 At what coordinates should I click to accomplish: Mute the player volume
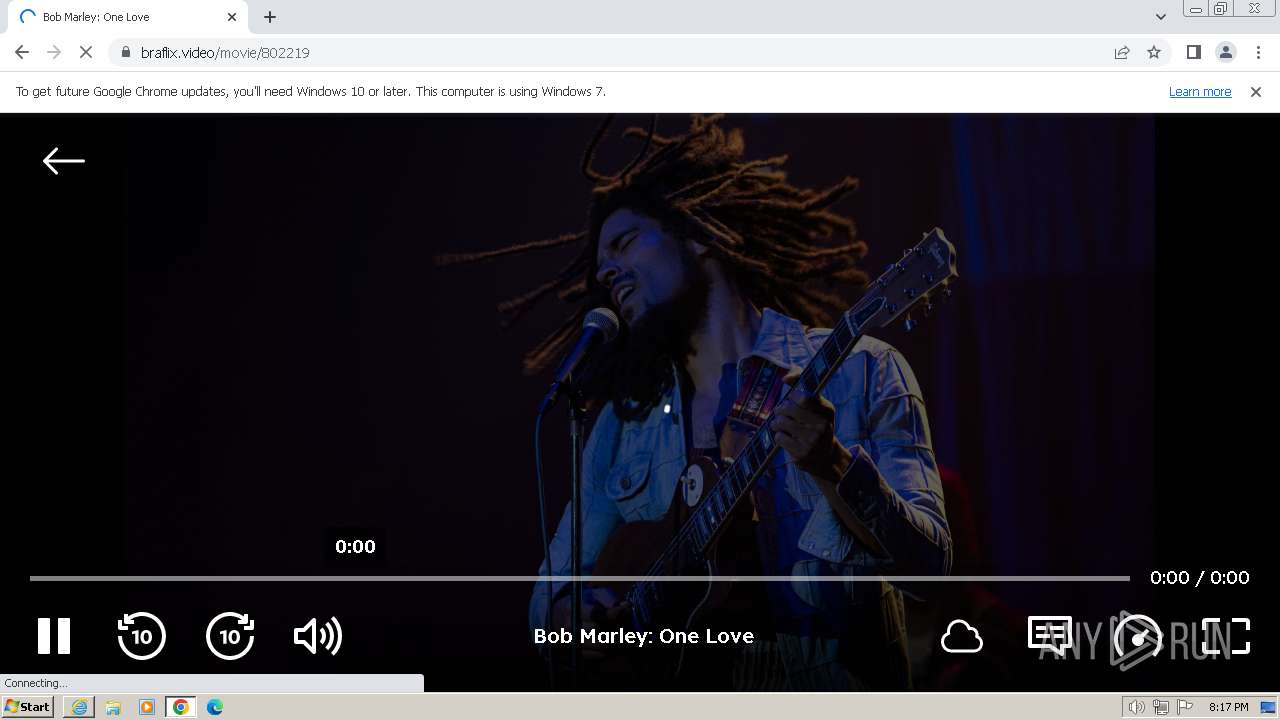coord(318,636)
